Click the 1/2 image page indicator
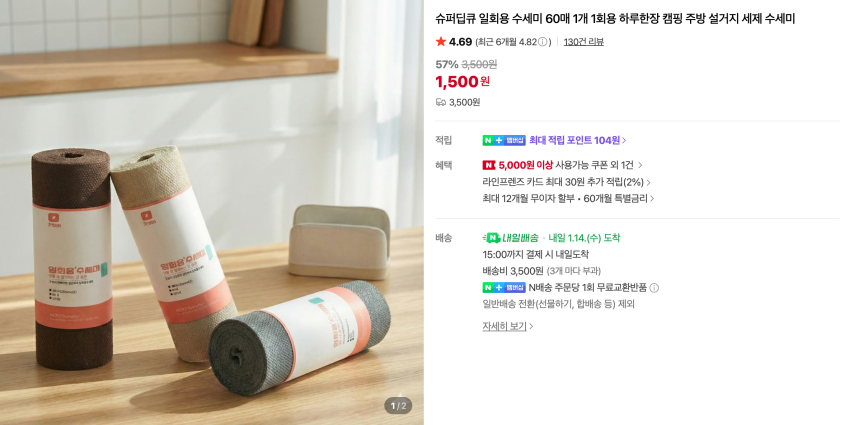 [x=398, y=406]
